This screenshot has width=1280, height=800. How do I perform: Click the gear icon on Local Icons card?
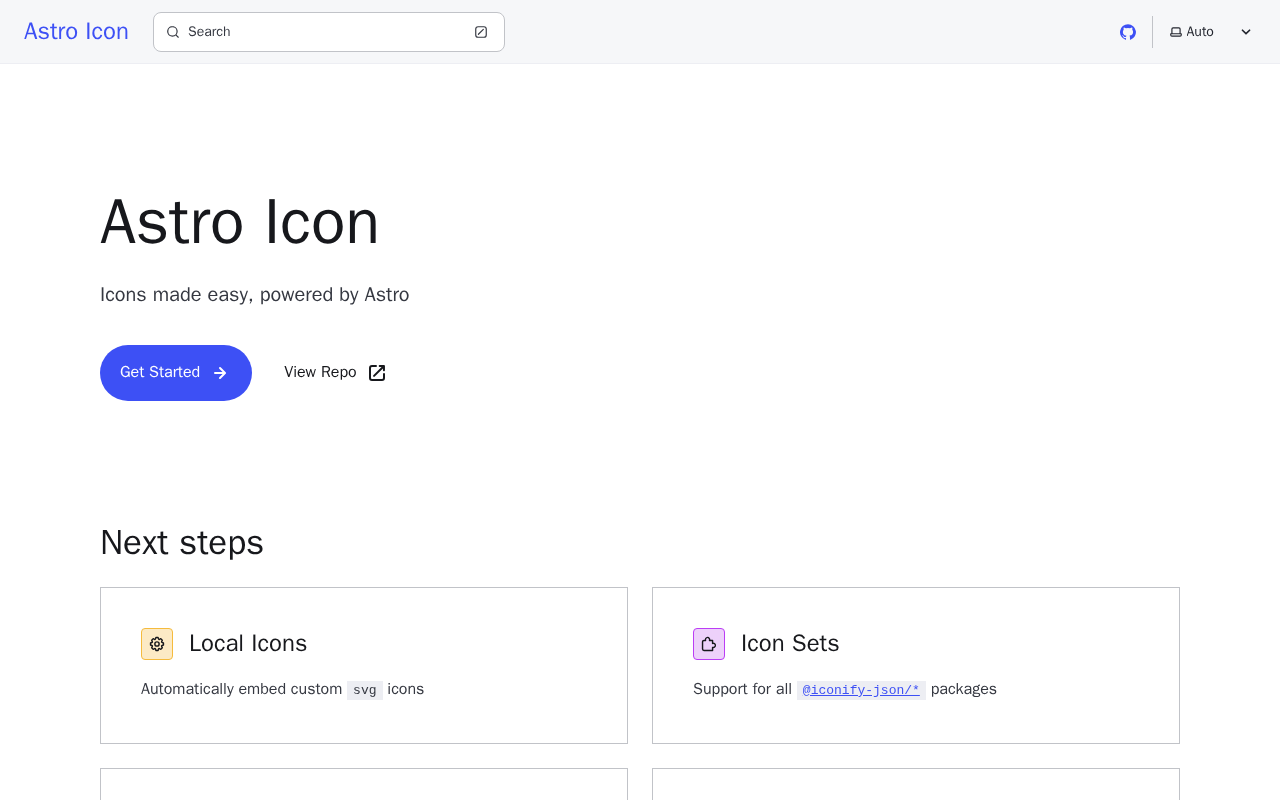click(x=157, y=644)
